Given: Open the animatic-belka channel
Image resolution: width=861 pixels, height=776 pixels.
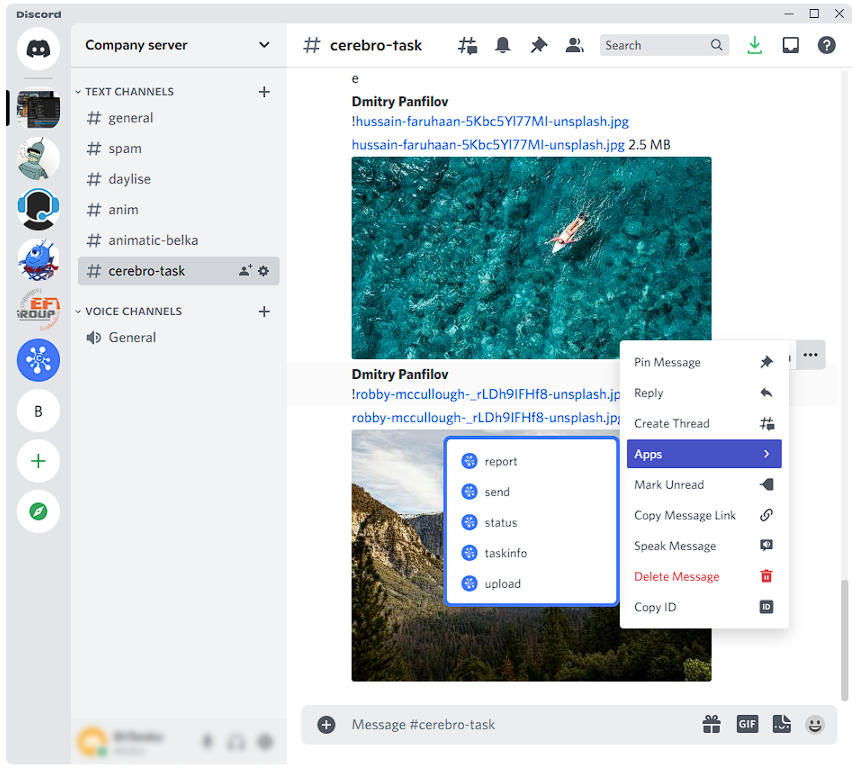Looking at the screenshot, I should click(x=178, y=241).
